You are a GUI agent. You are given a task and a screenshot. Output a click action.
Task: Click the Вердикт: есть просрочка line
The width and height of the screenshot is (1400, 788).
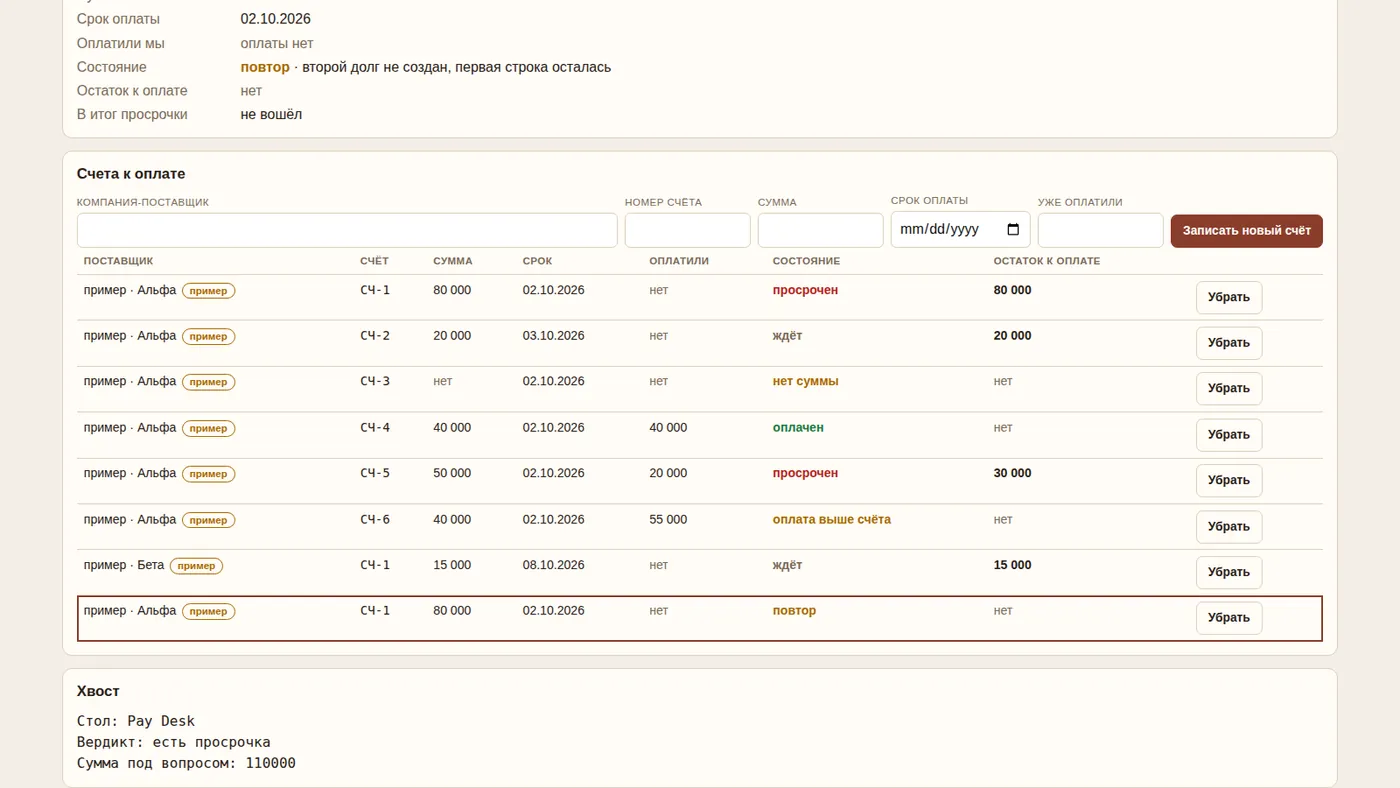pos(174,742)
